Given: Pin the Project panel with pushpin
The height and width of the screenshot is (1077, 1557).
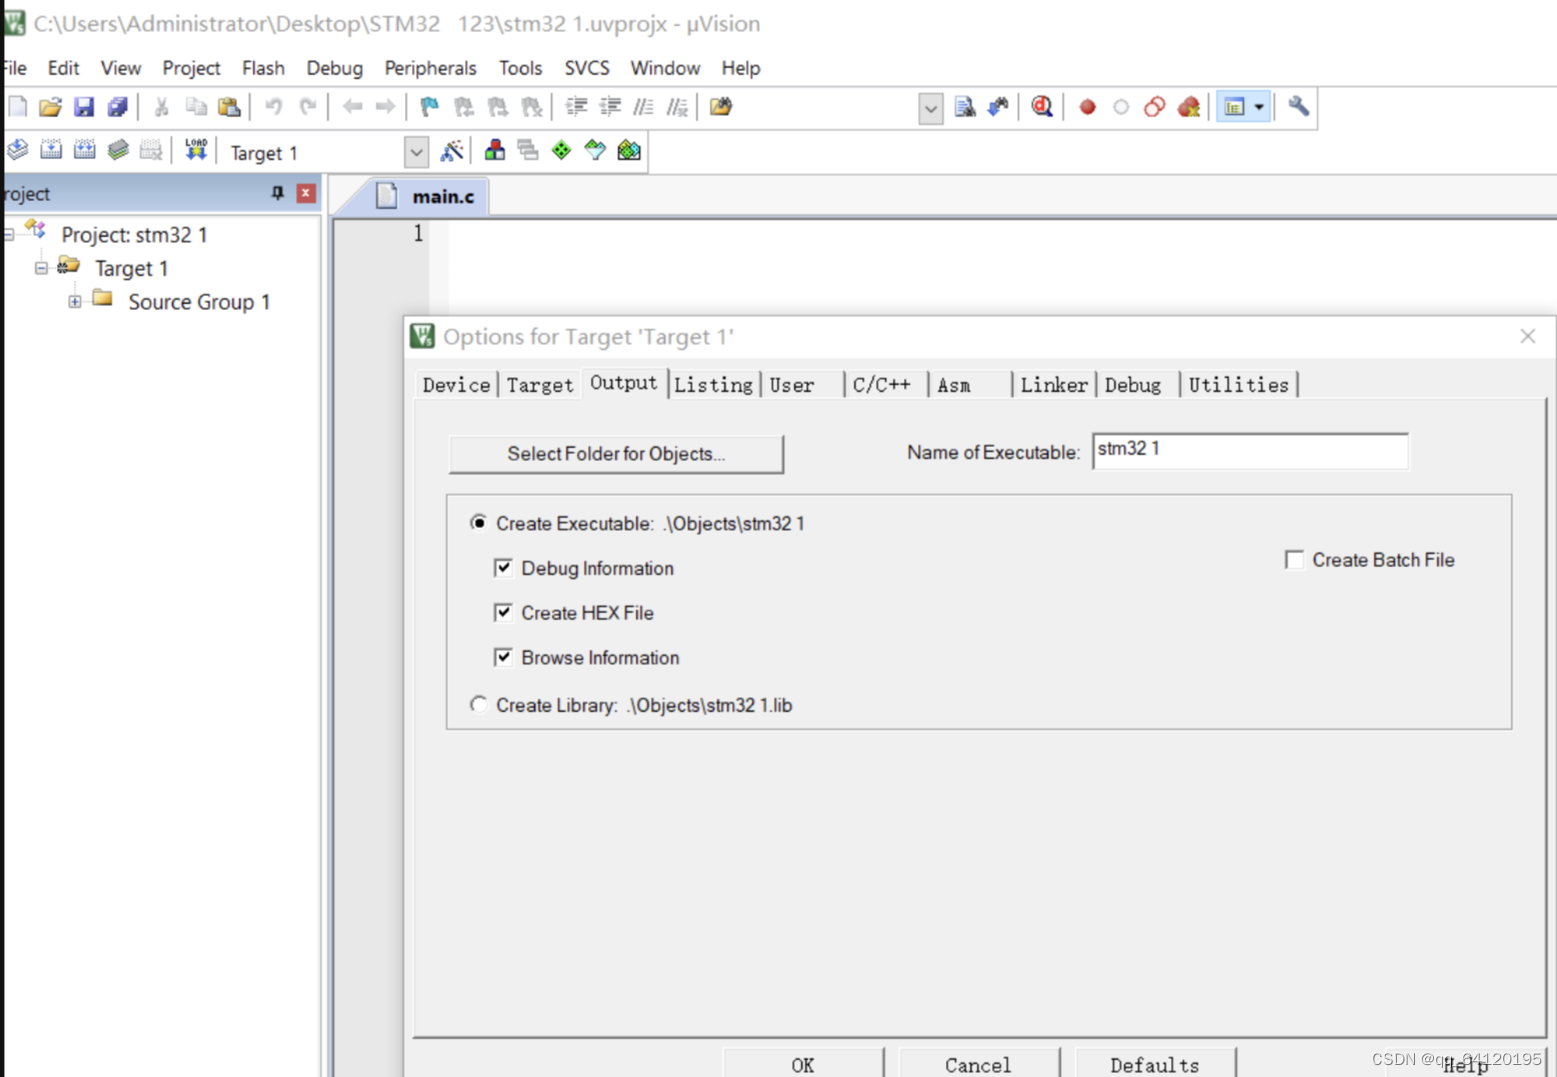Looking at the screenshot, I should coord(277,193).
